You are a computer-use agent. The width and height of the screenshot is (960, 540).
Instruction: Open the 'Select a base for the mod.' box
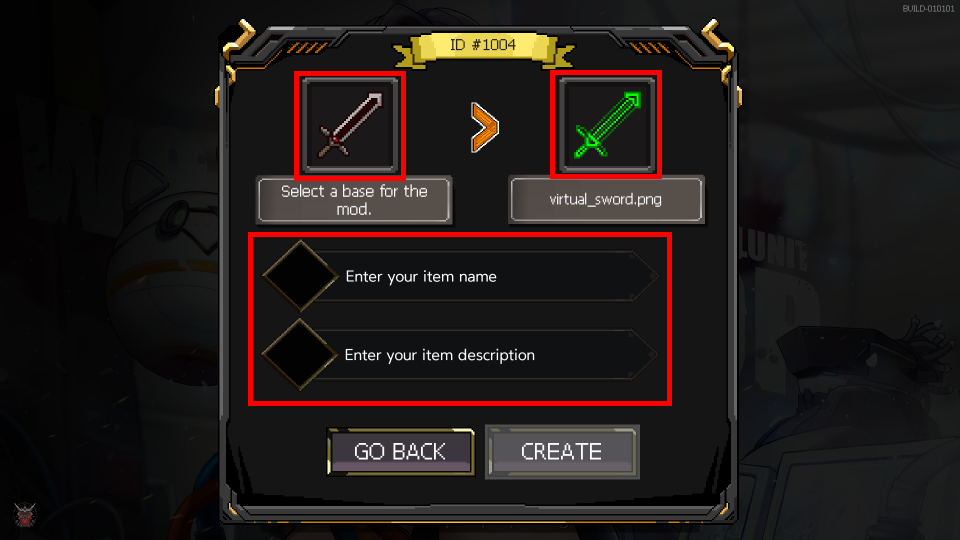click(354, 200)
